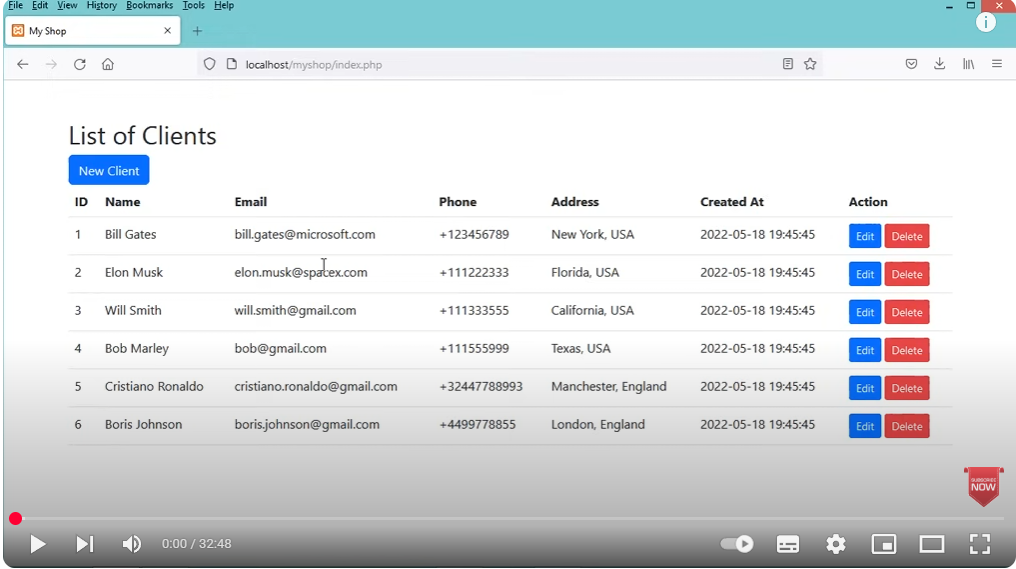Viewport: 1016px width, 569px height.
Task: Play the video
Action: point(37,544)
